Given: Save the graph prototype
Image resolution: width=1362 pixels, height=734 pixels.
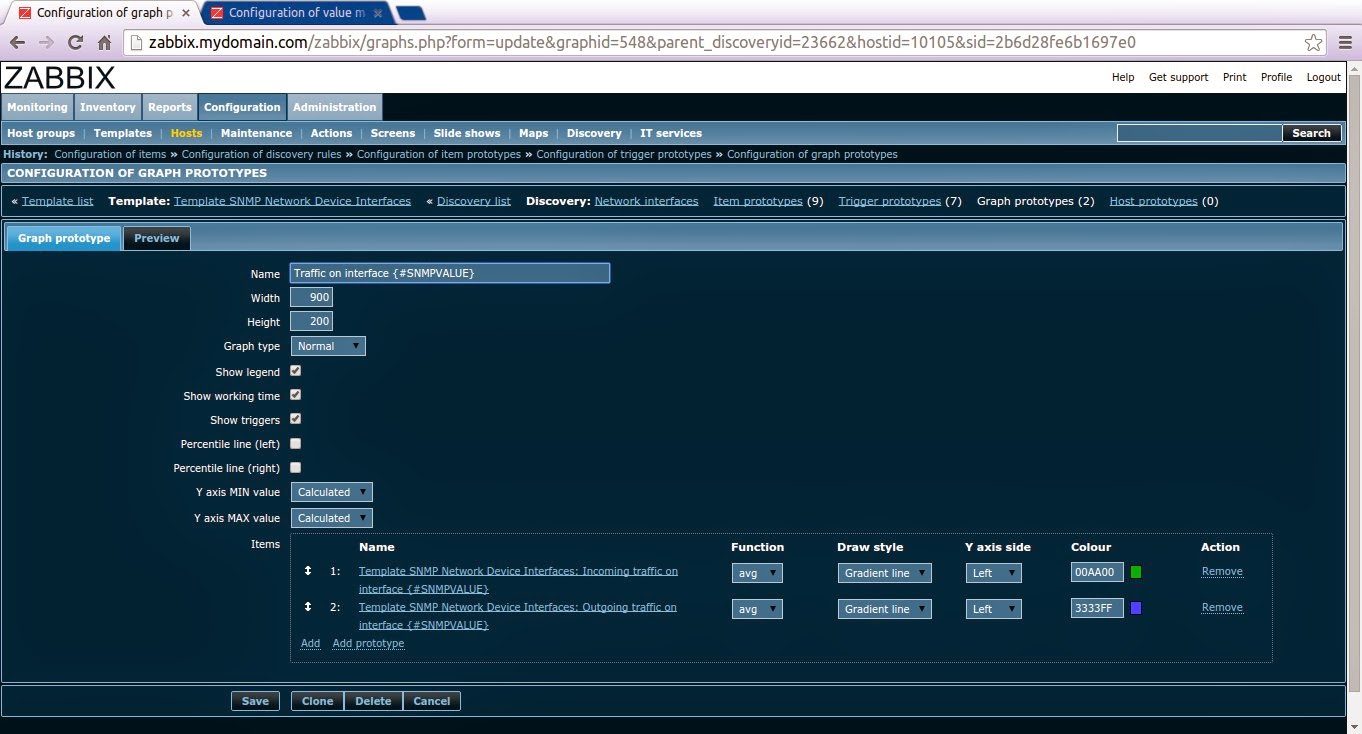Looking at the screenshot, I should (x=255, y=700).
